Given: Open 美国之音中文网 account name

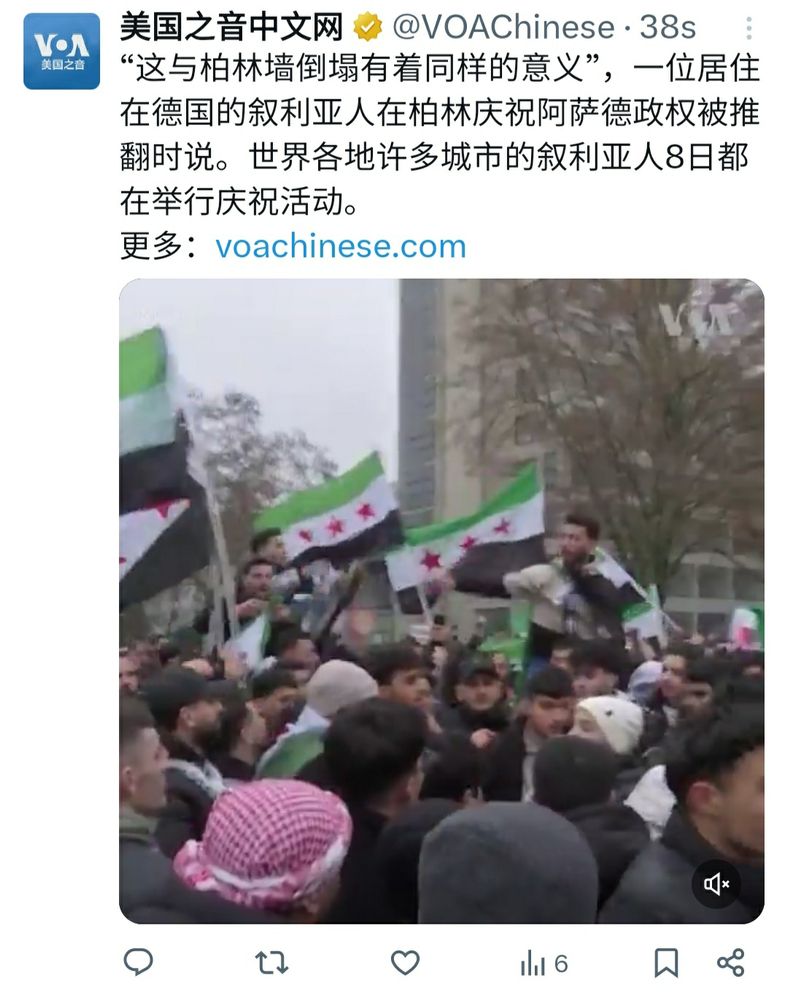Looking at the screenshot, I should (x=232, y=27).
